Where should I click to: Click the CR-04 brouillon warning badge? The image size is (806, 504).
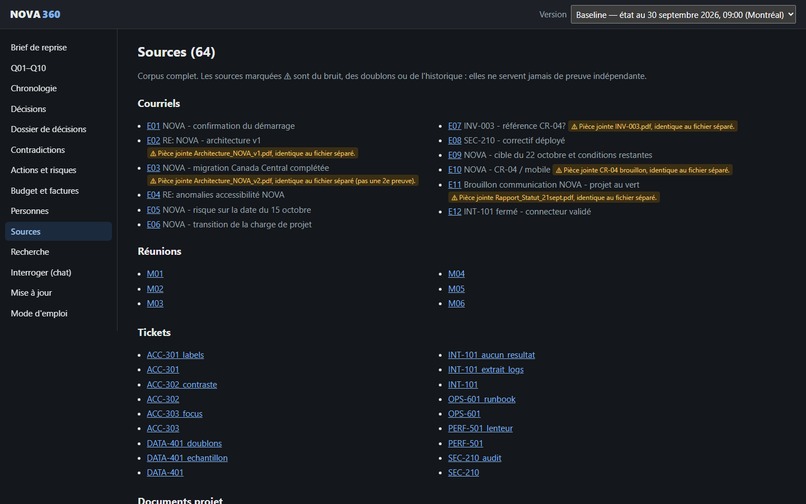coord(643,170)
